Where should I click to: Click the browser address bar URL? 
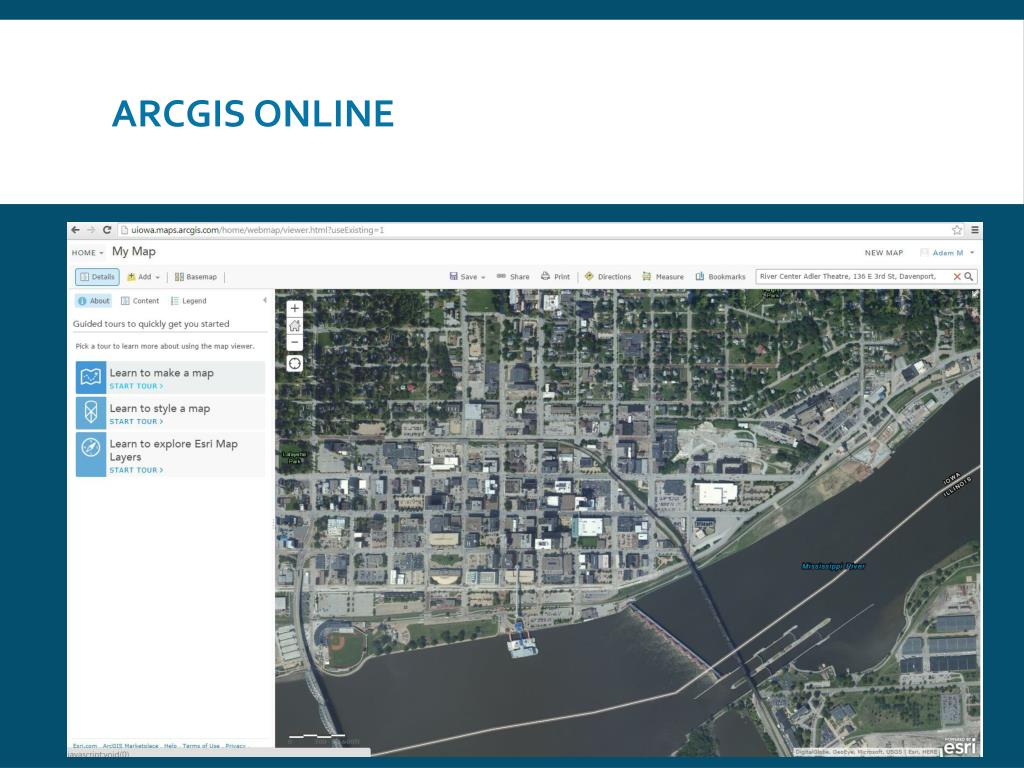click(257, 230)
